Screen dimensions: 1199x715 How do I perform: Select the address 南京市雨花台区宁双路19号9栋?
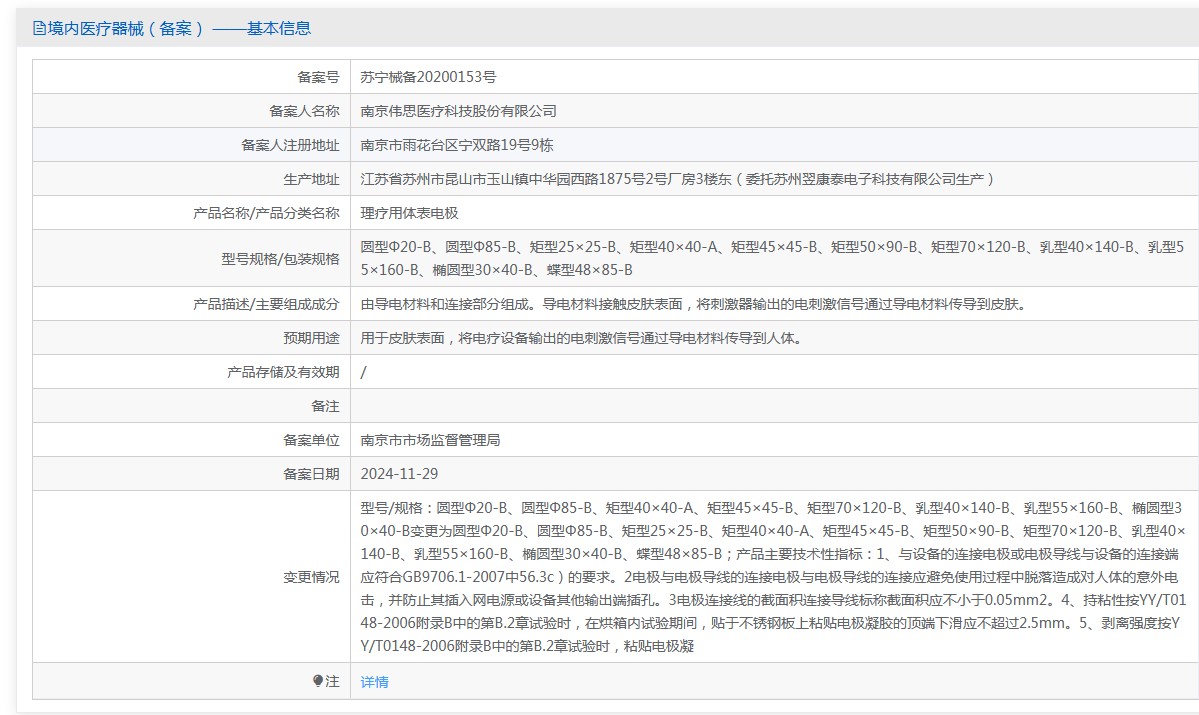457,145
